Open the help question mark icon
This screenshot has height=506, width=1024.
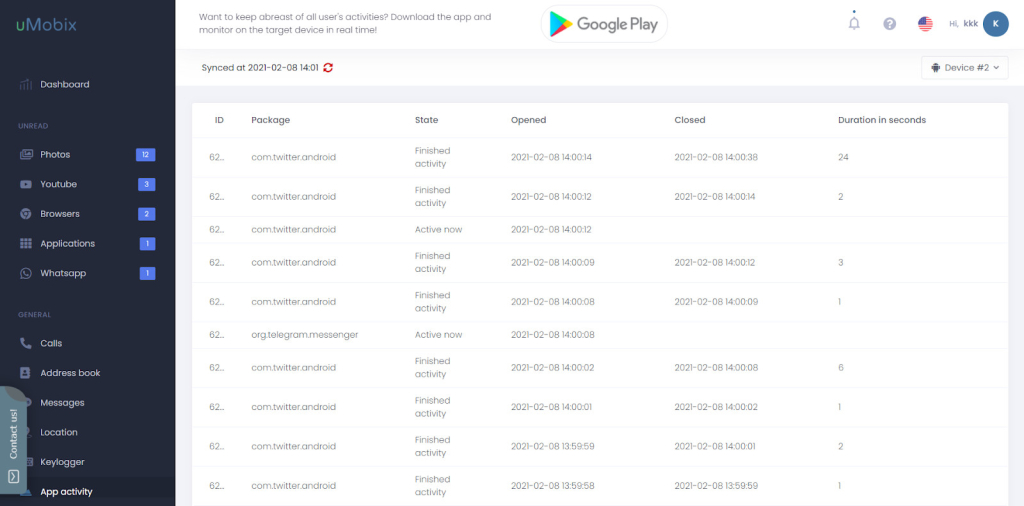(889, 24)
